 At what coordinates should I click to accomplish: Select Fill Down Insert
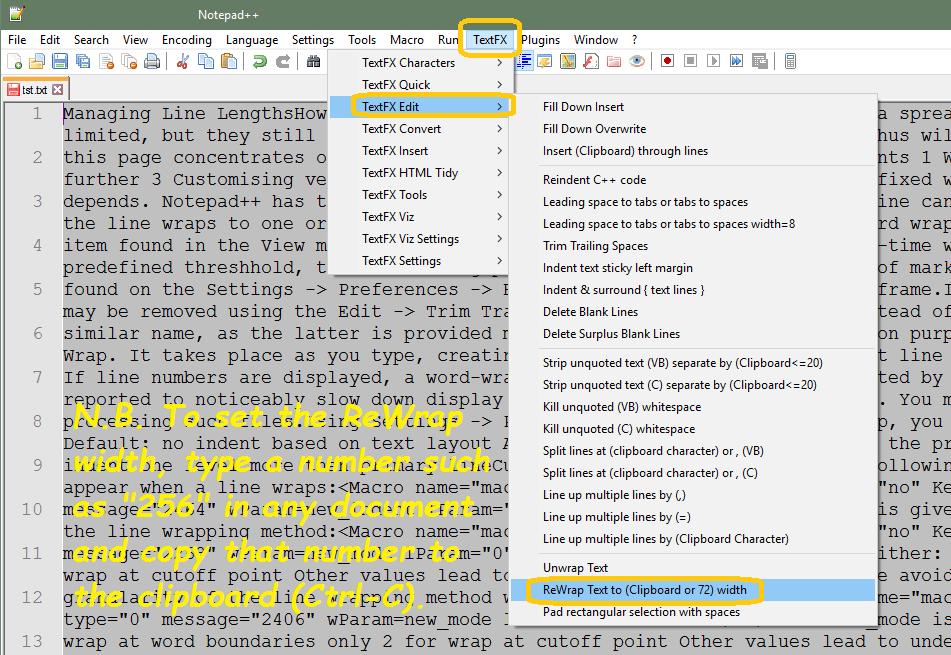click(693, 107)
